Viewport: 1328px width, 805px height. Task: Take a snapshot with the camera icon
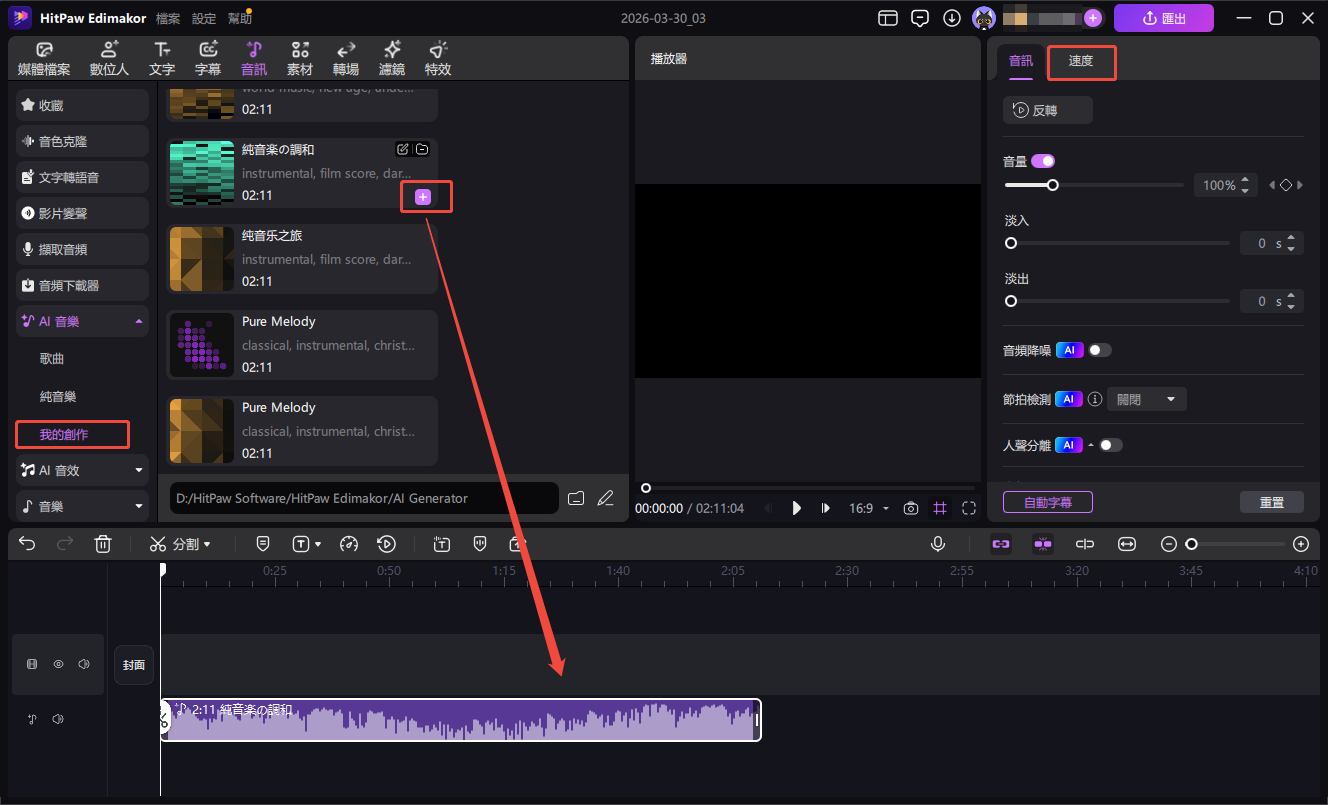tap(910, 508)
